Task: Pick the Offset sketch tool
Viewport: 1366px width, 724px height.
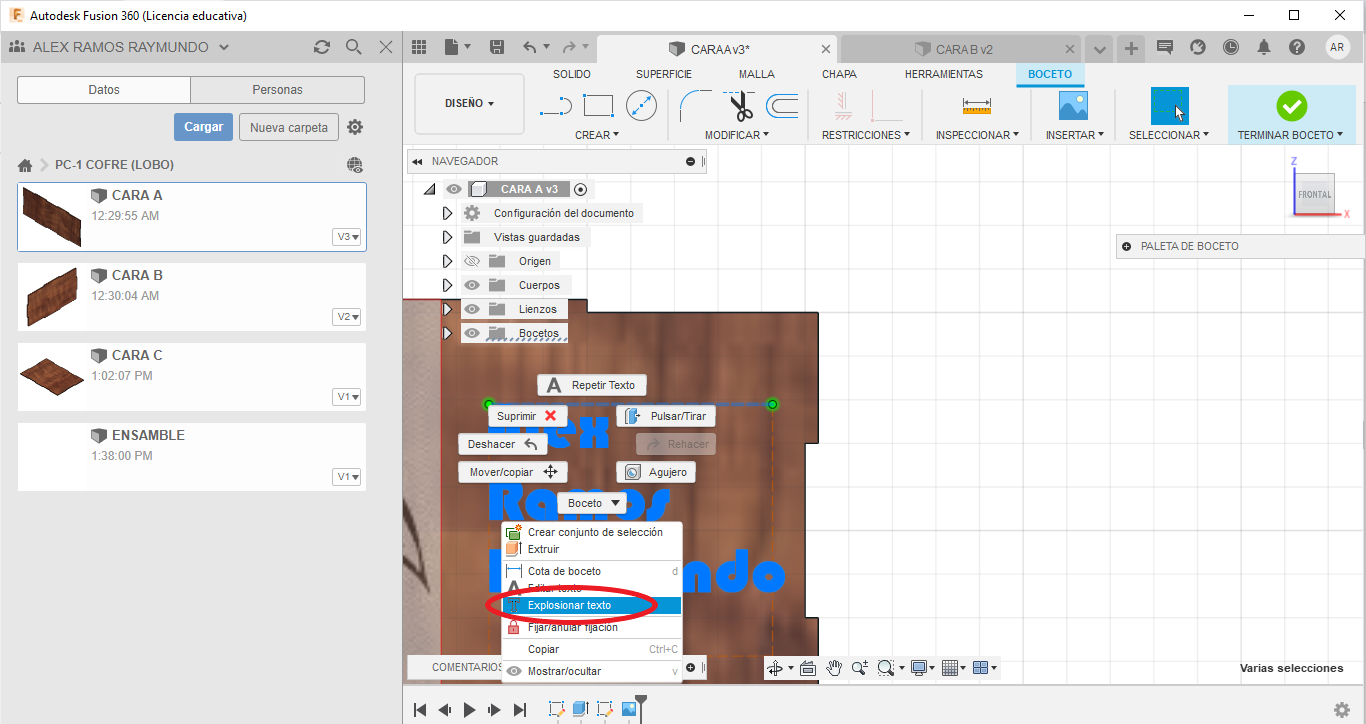Action: pyautogui.click(x=782, y=105)
